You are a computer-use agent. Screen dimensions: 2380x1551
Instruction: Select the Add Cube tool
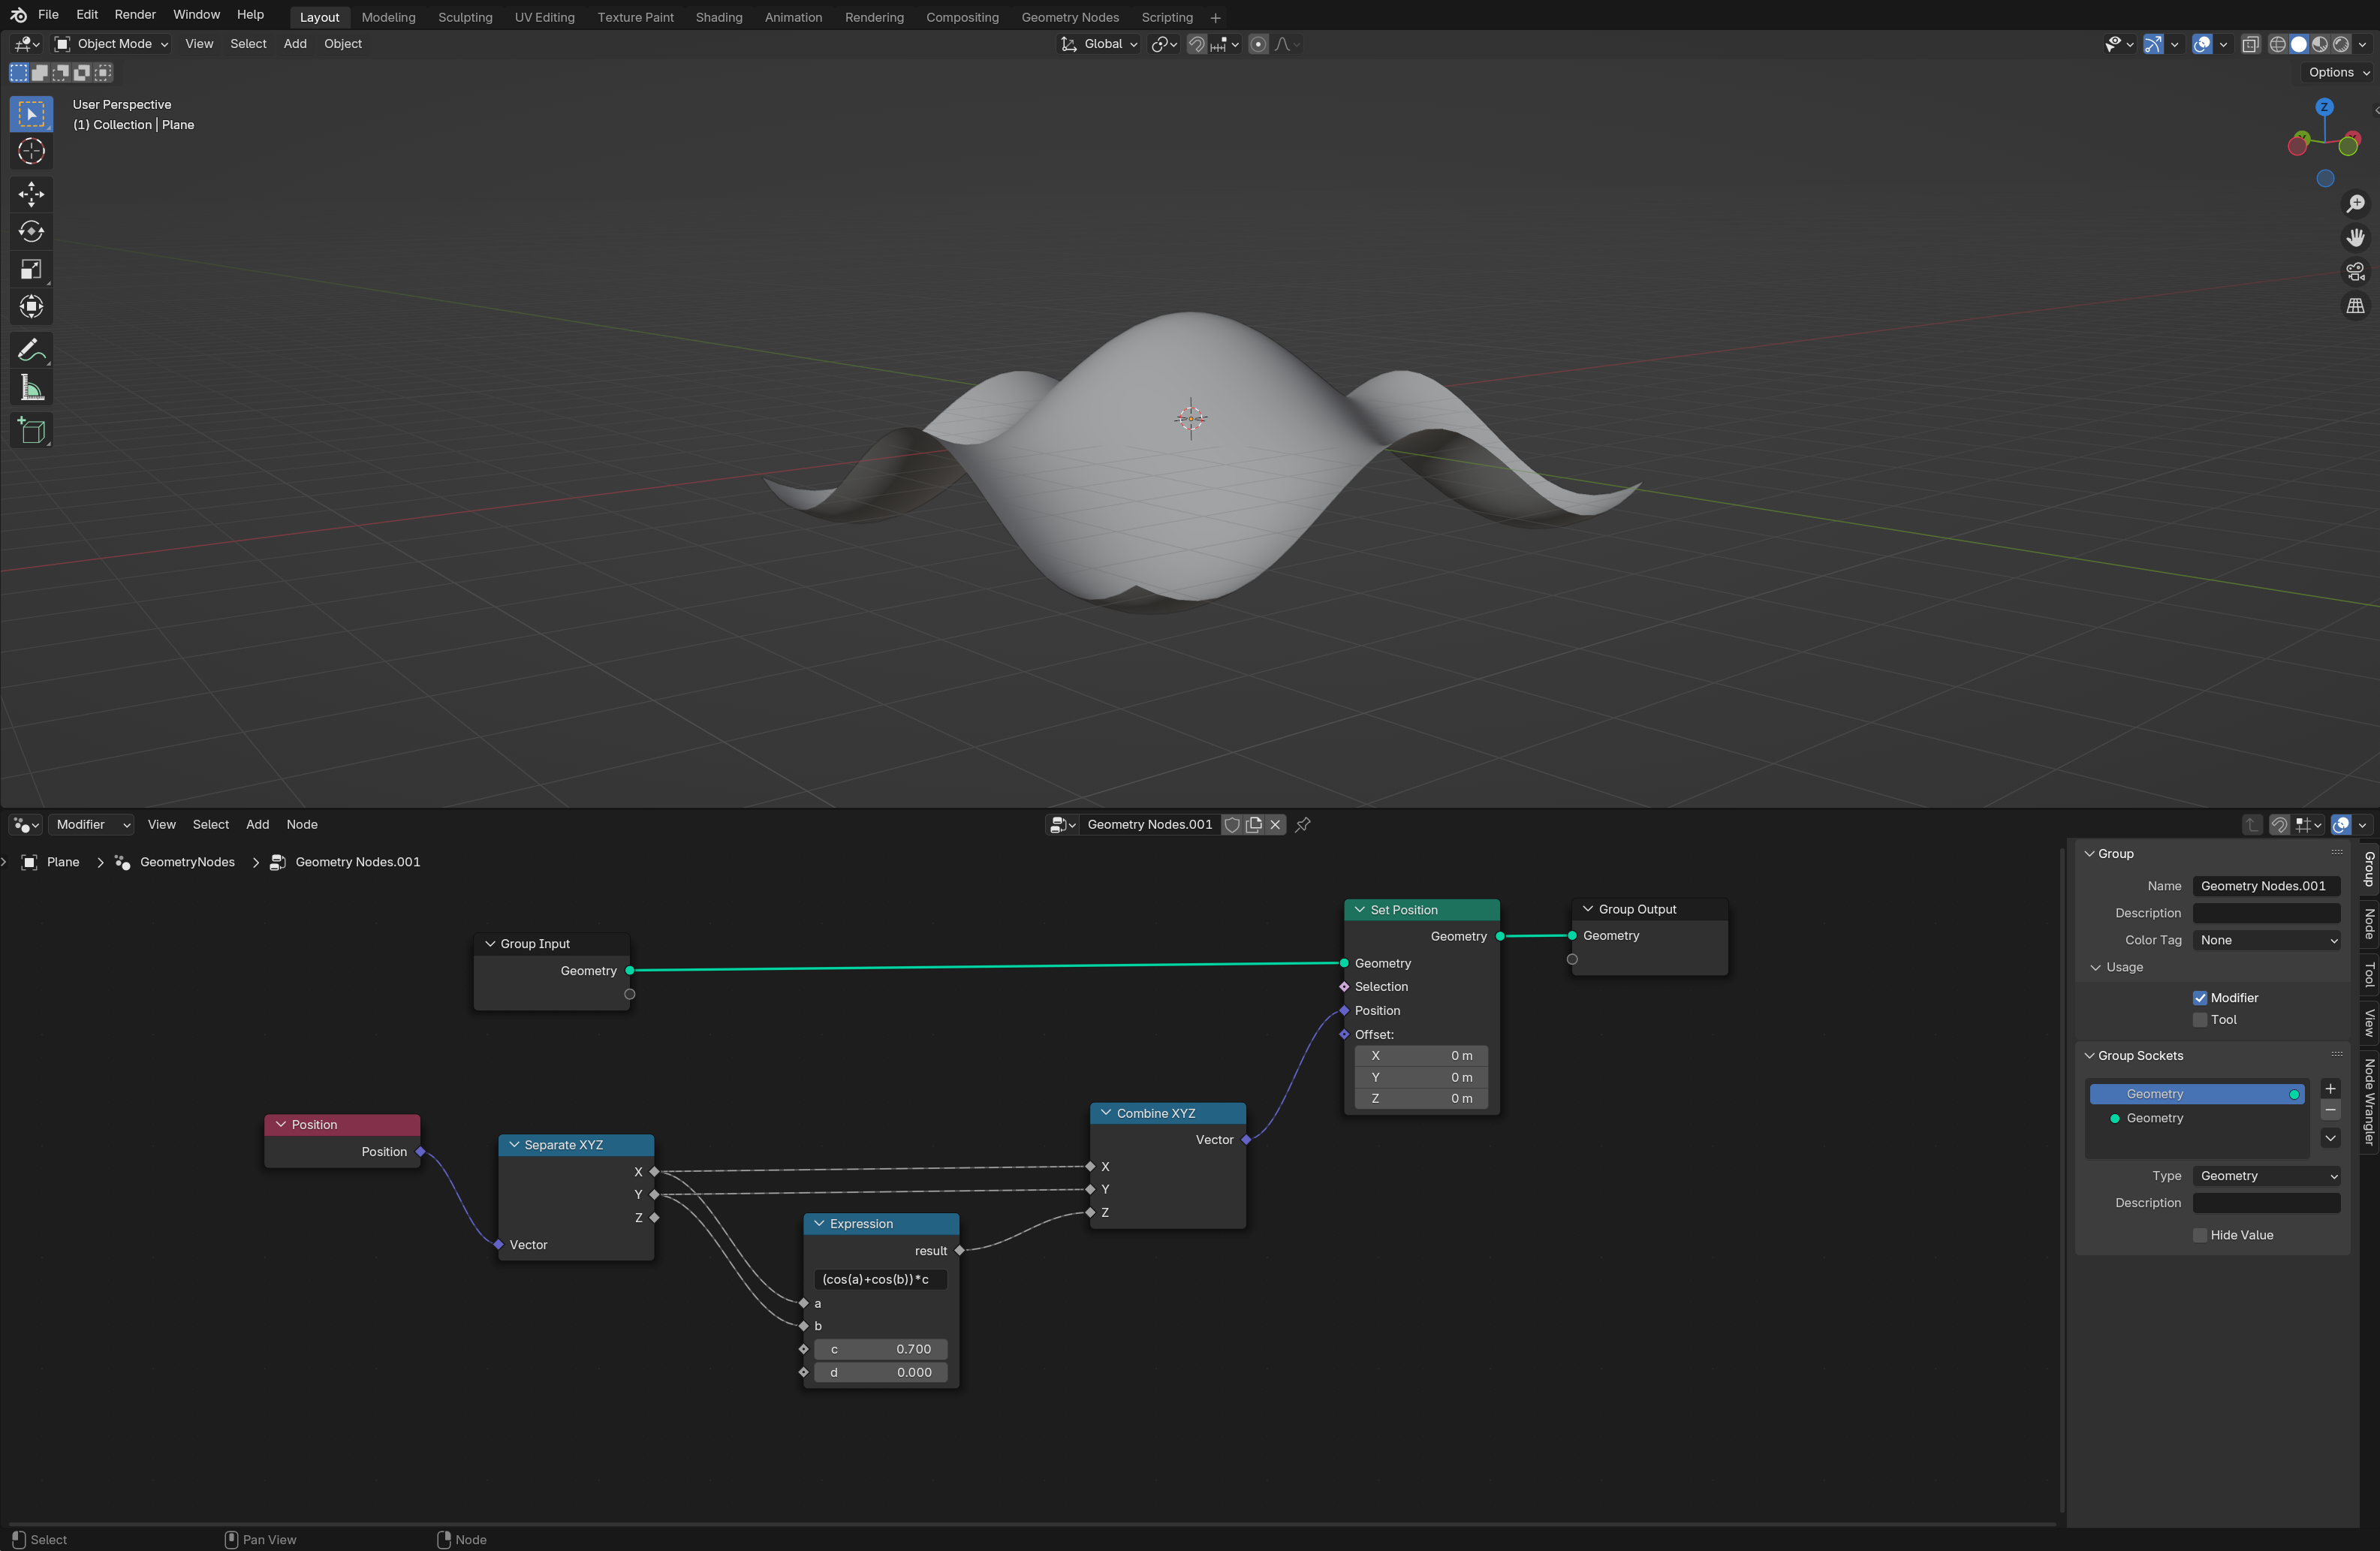[31, 431]
